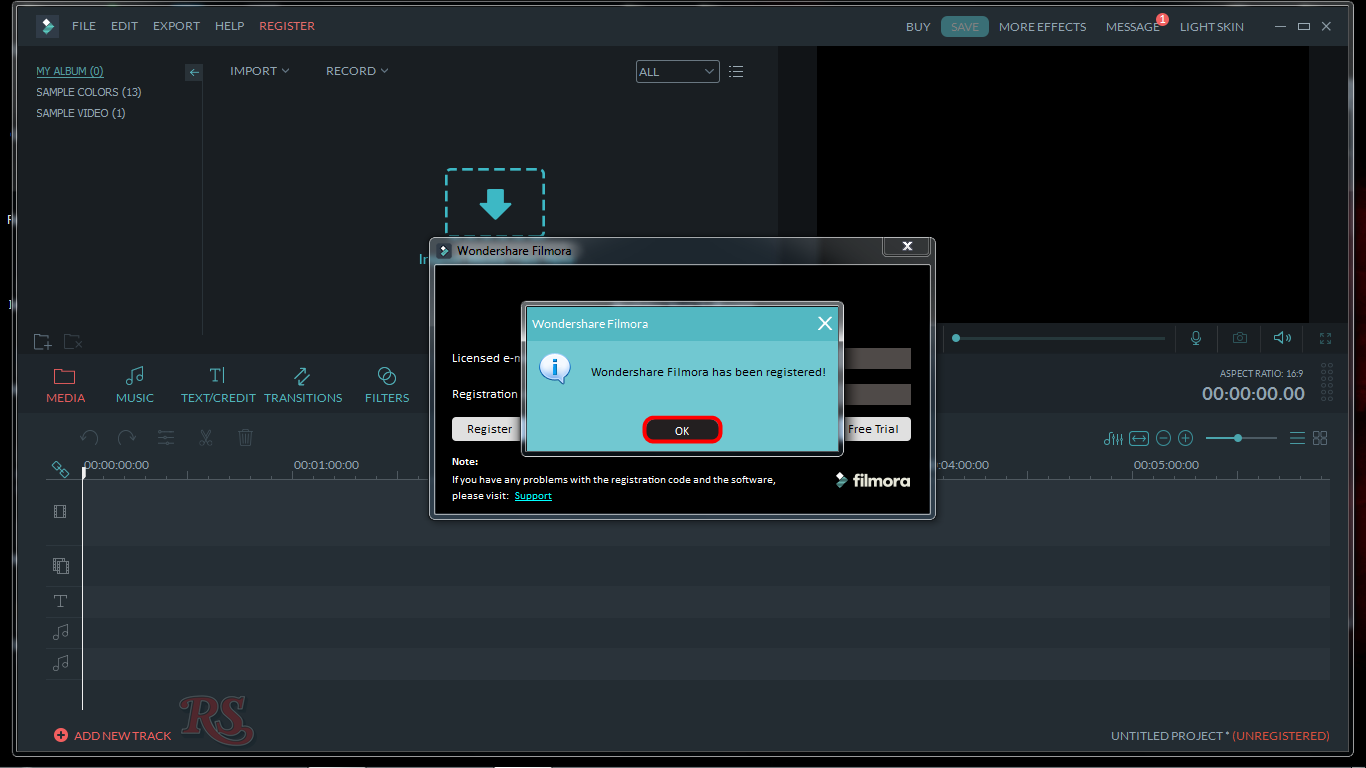This screenshot has width=1366, height=768.
Task: Expand the IMPORT dropdown
Action: click(x=260, y=71)
